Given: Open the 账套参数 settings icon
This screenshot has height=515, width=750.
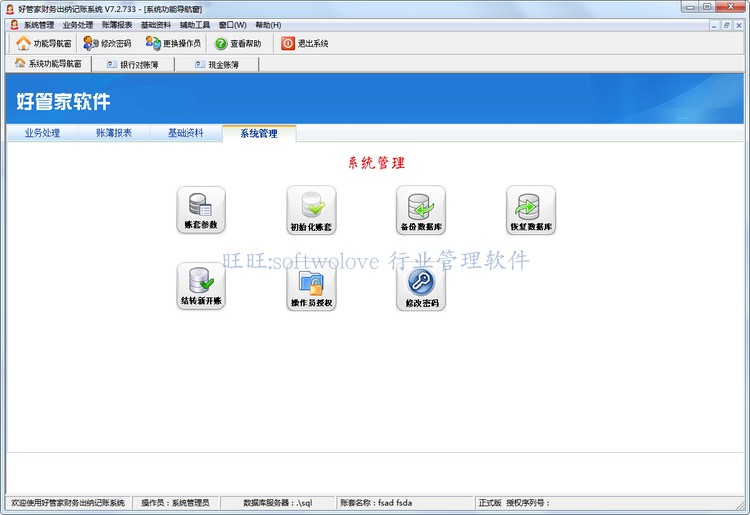Looking at the screenshot, I should coord(201,210).
